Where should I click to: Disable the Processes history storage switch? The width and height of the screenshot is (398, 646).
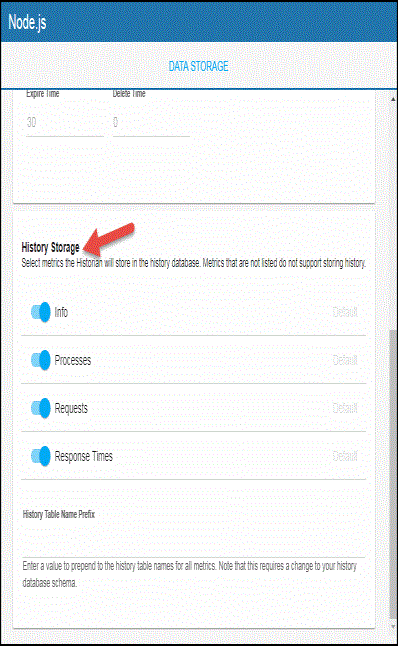coord(41,360)
